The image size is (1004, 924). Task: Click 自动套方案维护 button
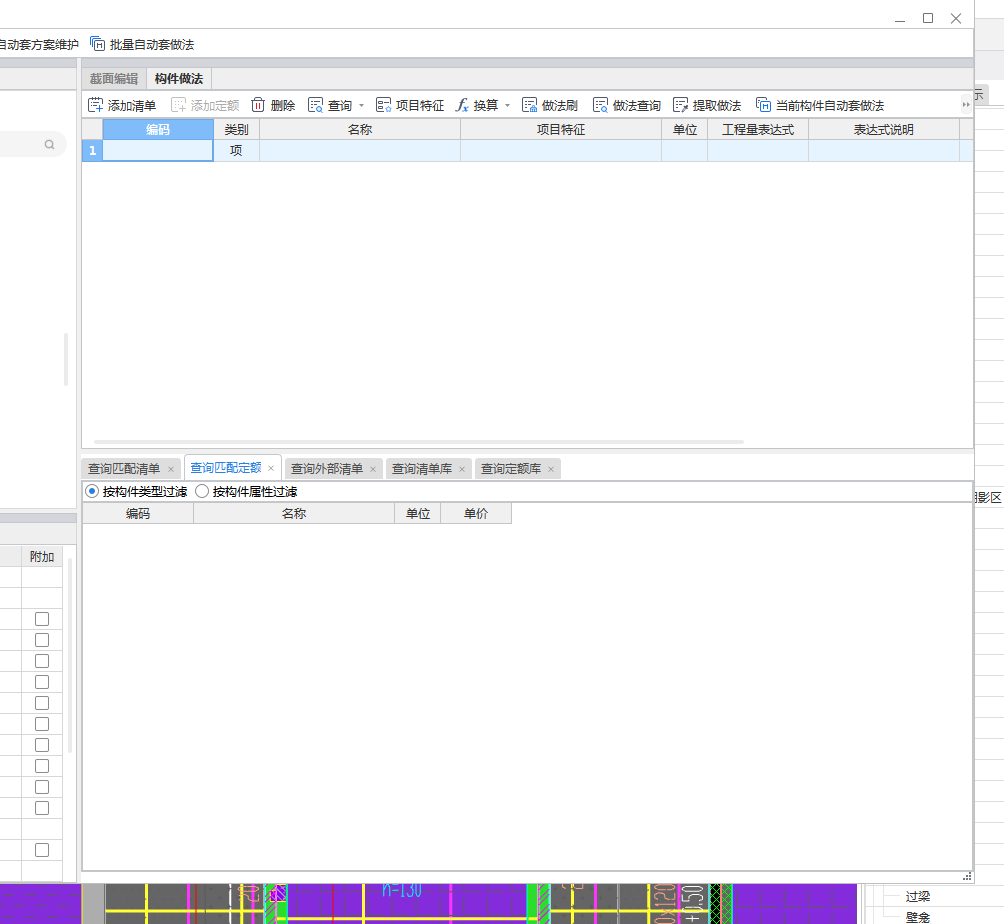(x=39, y=44)
